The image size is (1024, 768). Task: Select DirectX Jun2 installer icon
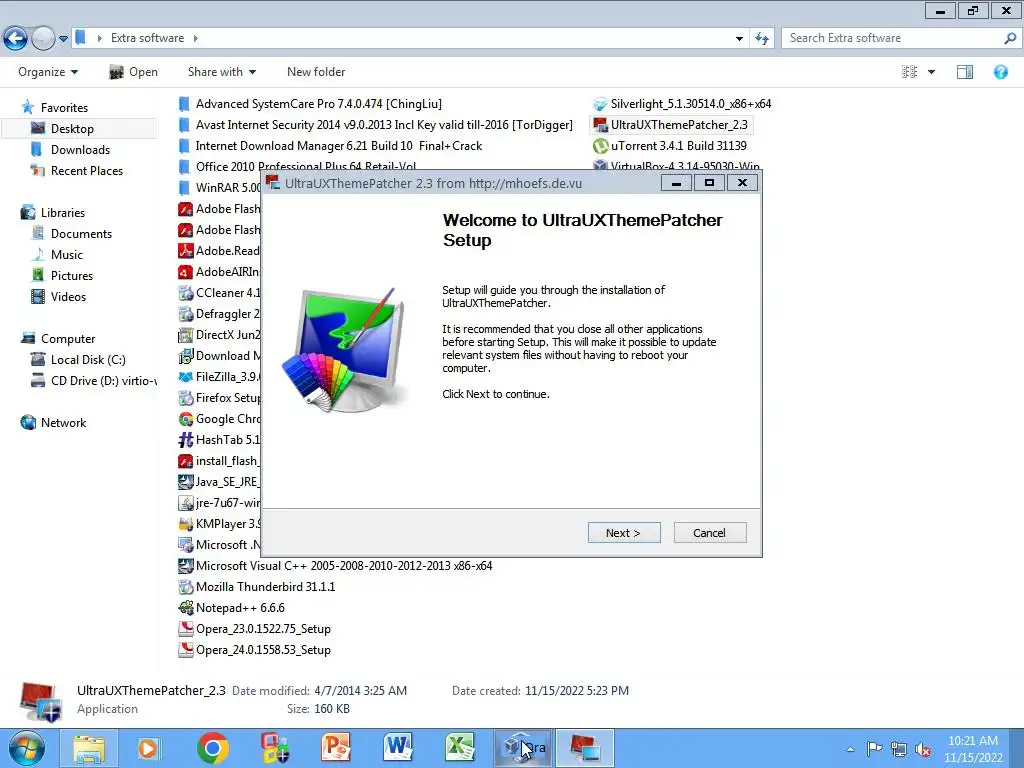pos(185,335)
